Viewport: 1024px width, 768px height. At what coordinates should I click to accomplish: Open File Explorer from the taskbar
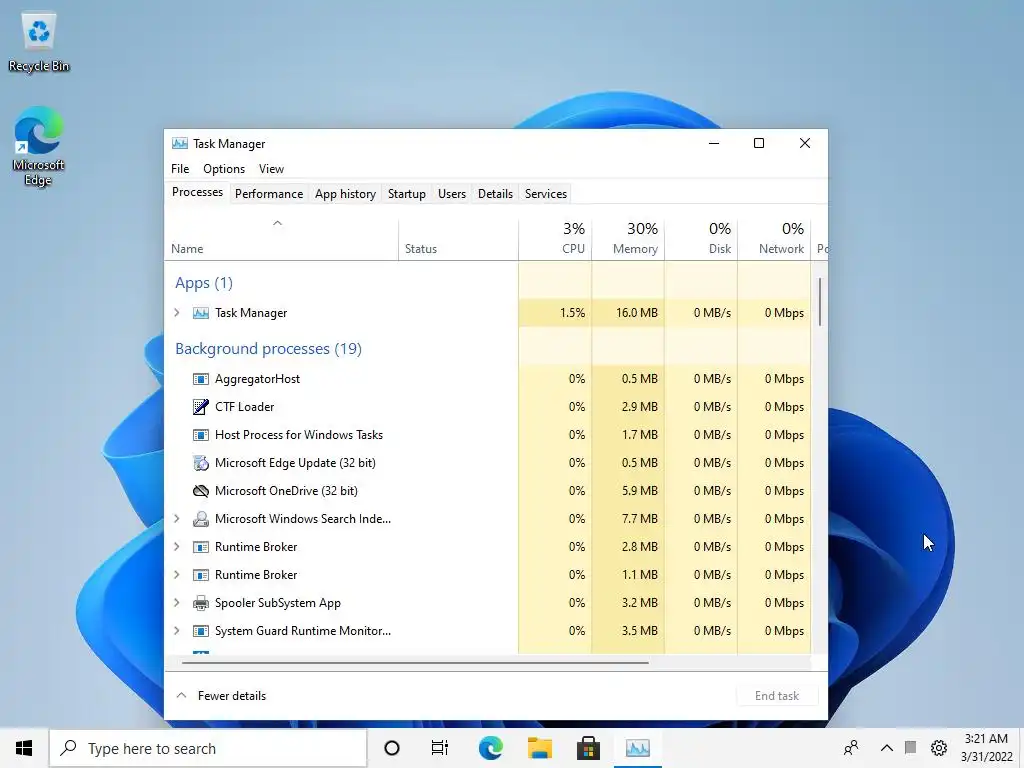point(539,748)
